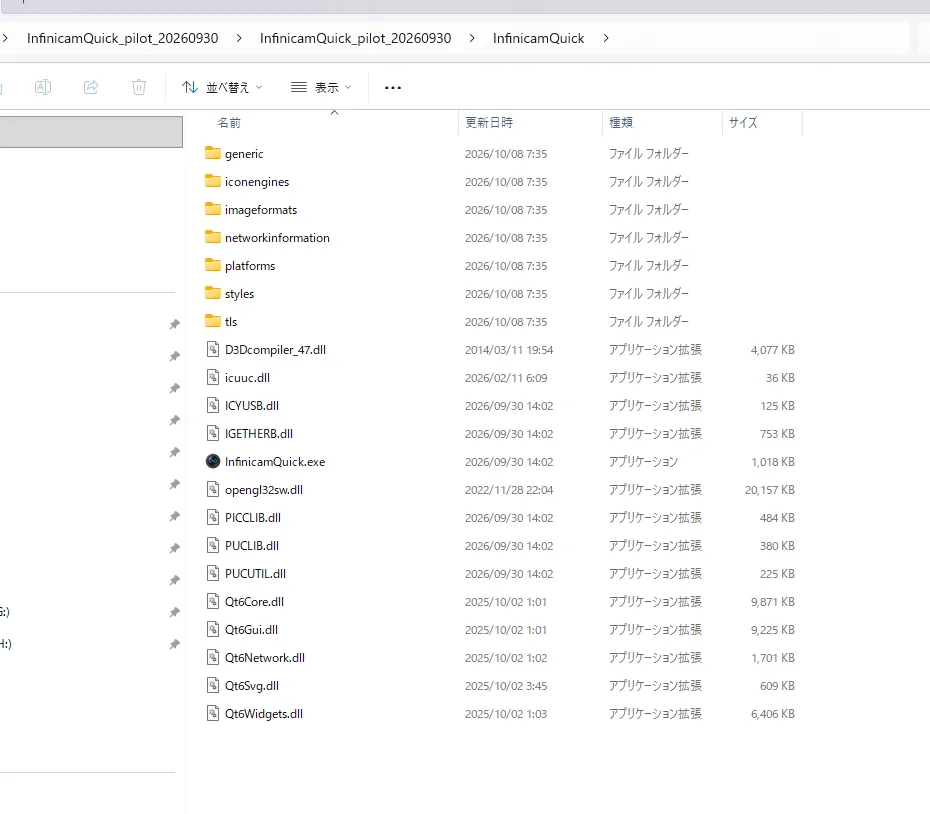
Task: Select the Qt6Network.dll file name
Action: pyautogui.click(x=265, y=657)
